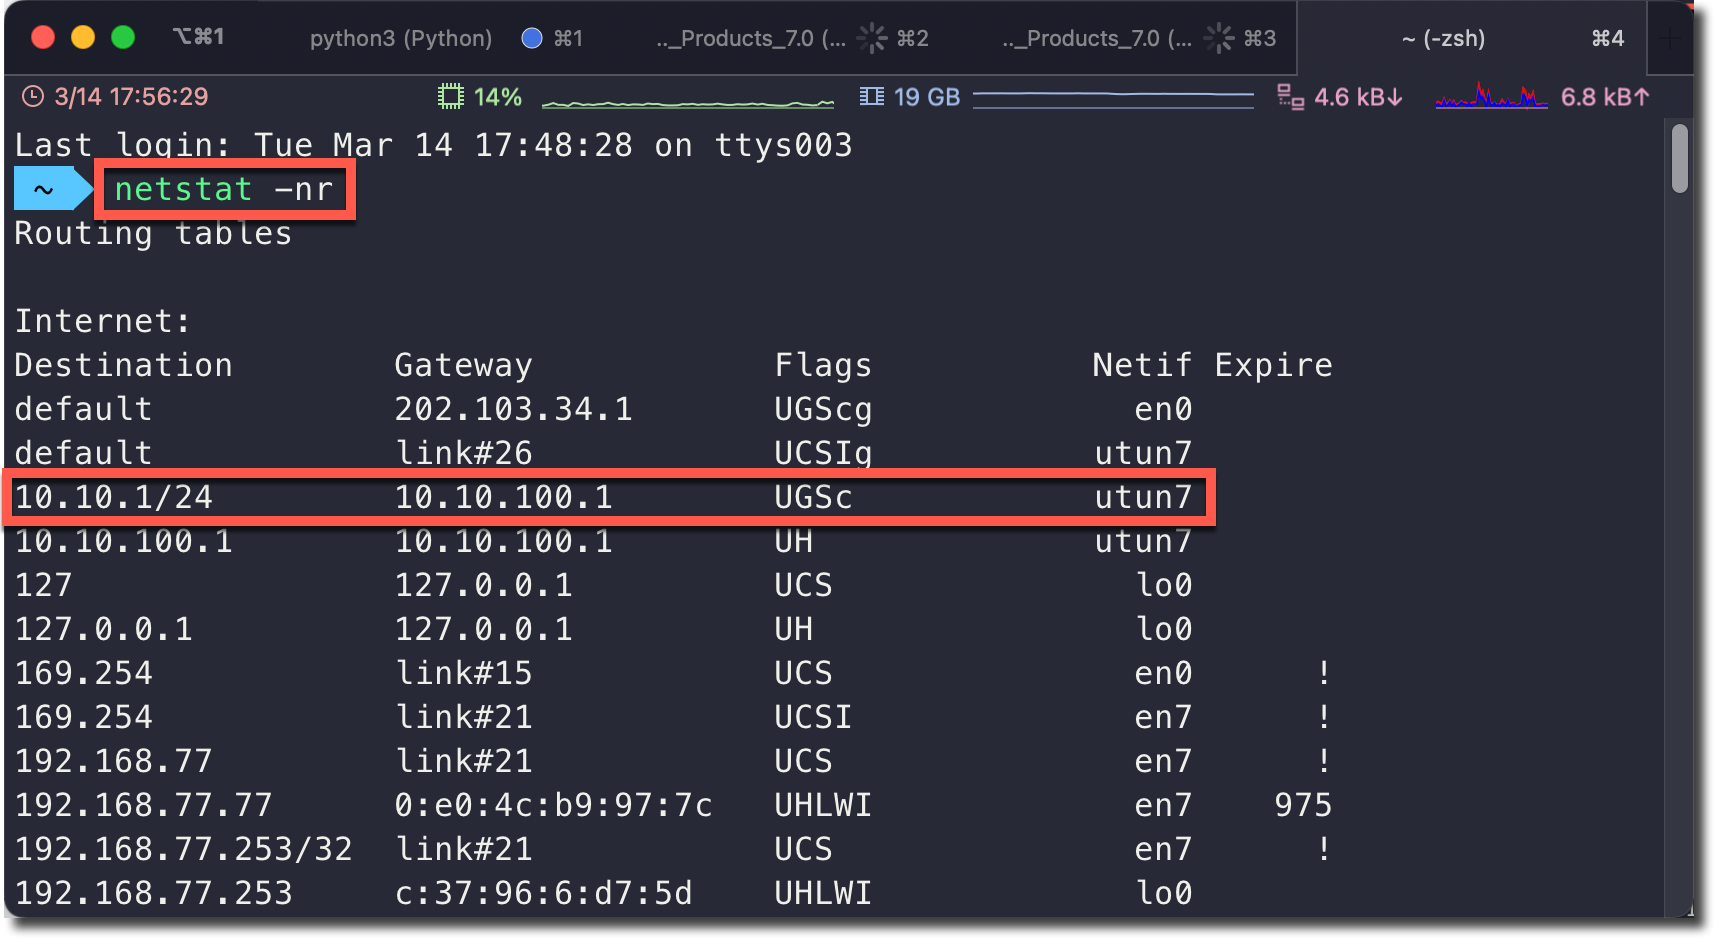Viewport: 1714px width, 938px height.
Task: Click the memory RAM icon
Action: [x=872, y=97]
